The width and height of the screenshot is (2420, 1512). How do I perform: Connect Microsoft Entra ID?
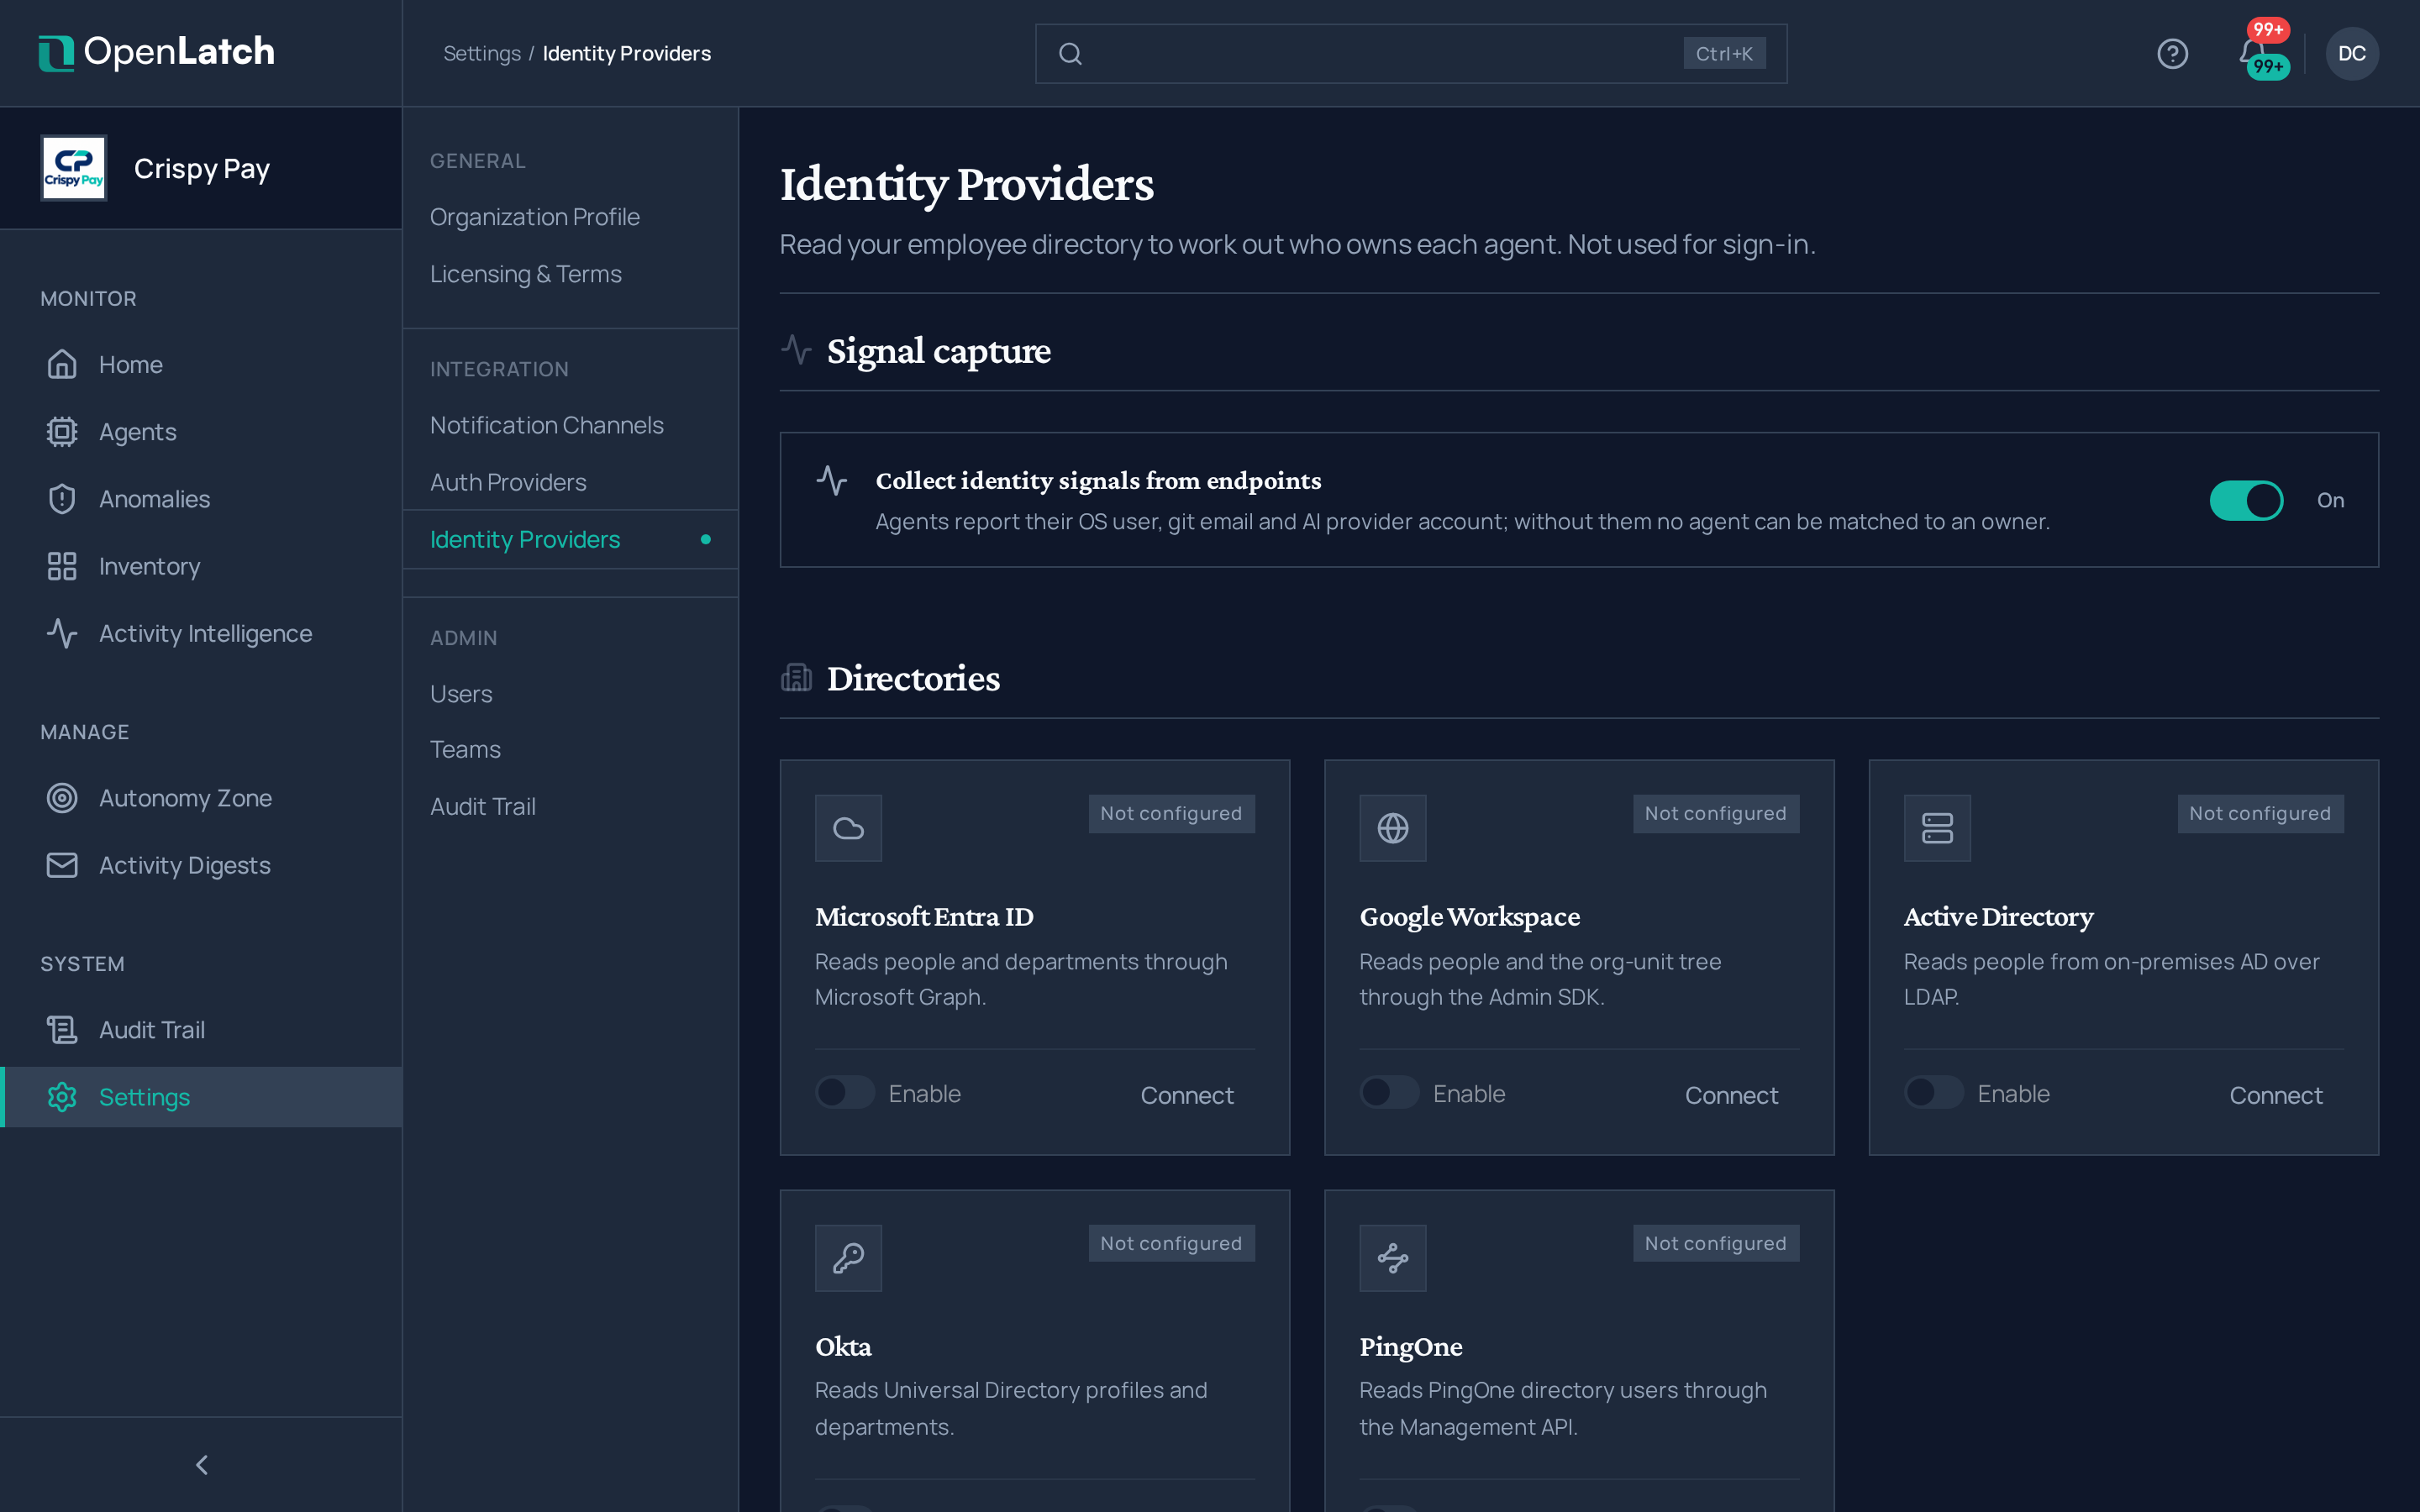[x=1187, y=1095]
